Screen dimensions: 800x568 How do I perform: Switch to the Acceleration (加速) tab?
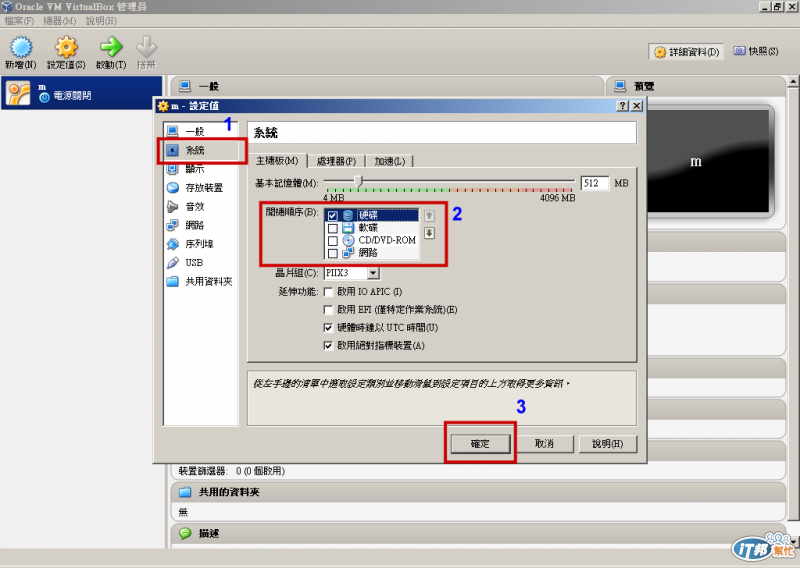coord(389,161)
